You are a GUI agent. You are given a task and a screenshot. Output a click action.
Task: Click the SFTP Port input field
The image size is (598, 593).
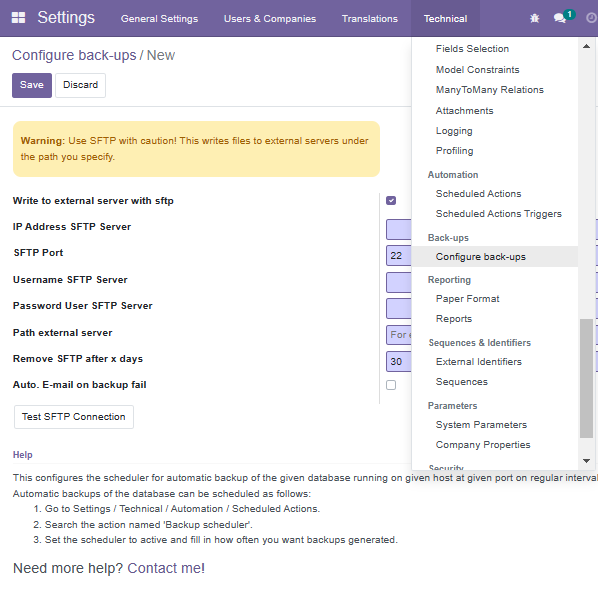399,256
